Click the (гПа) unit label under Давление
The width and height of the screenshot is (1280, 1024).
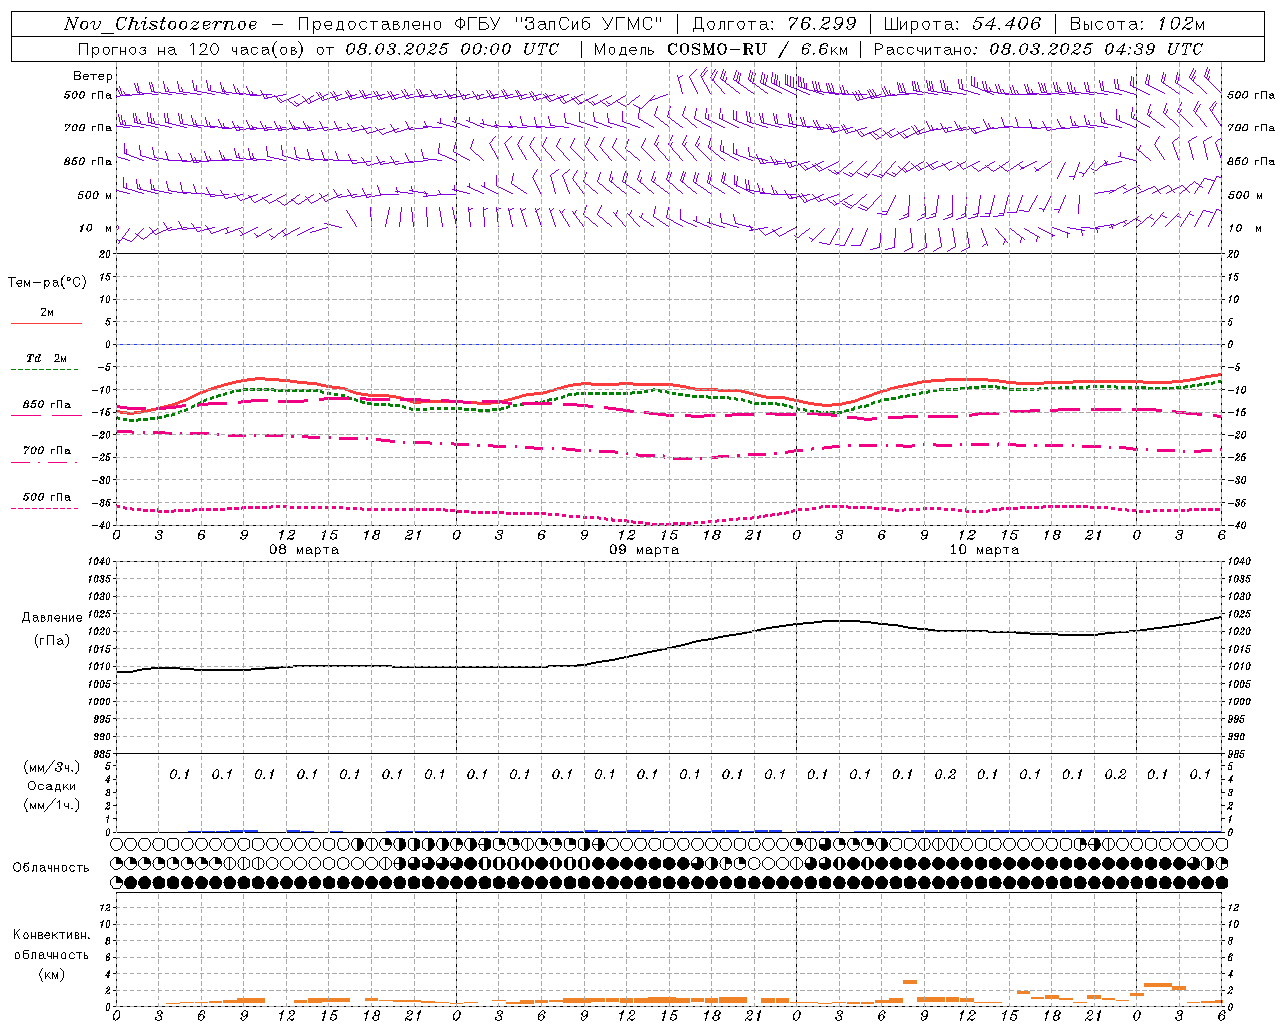coord(52,640)
